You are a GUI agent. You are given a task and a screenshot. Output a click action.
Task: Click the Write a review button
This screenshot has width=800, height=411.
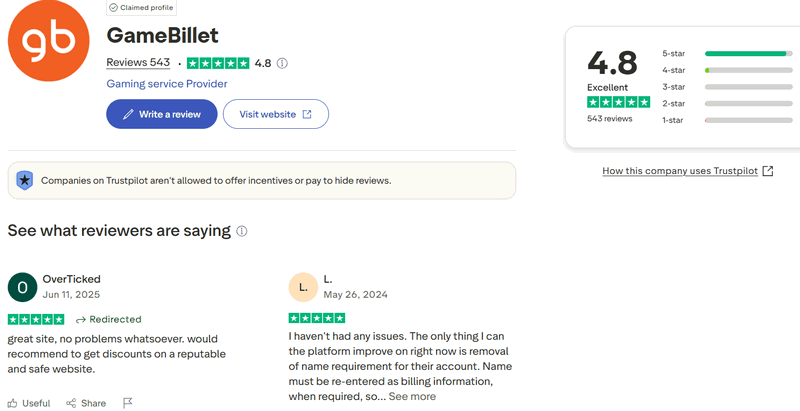tap(160, 114)
